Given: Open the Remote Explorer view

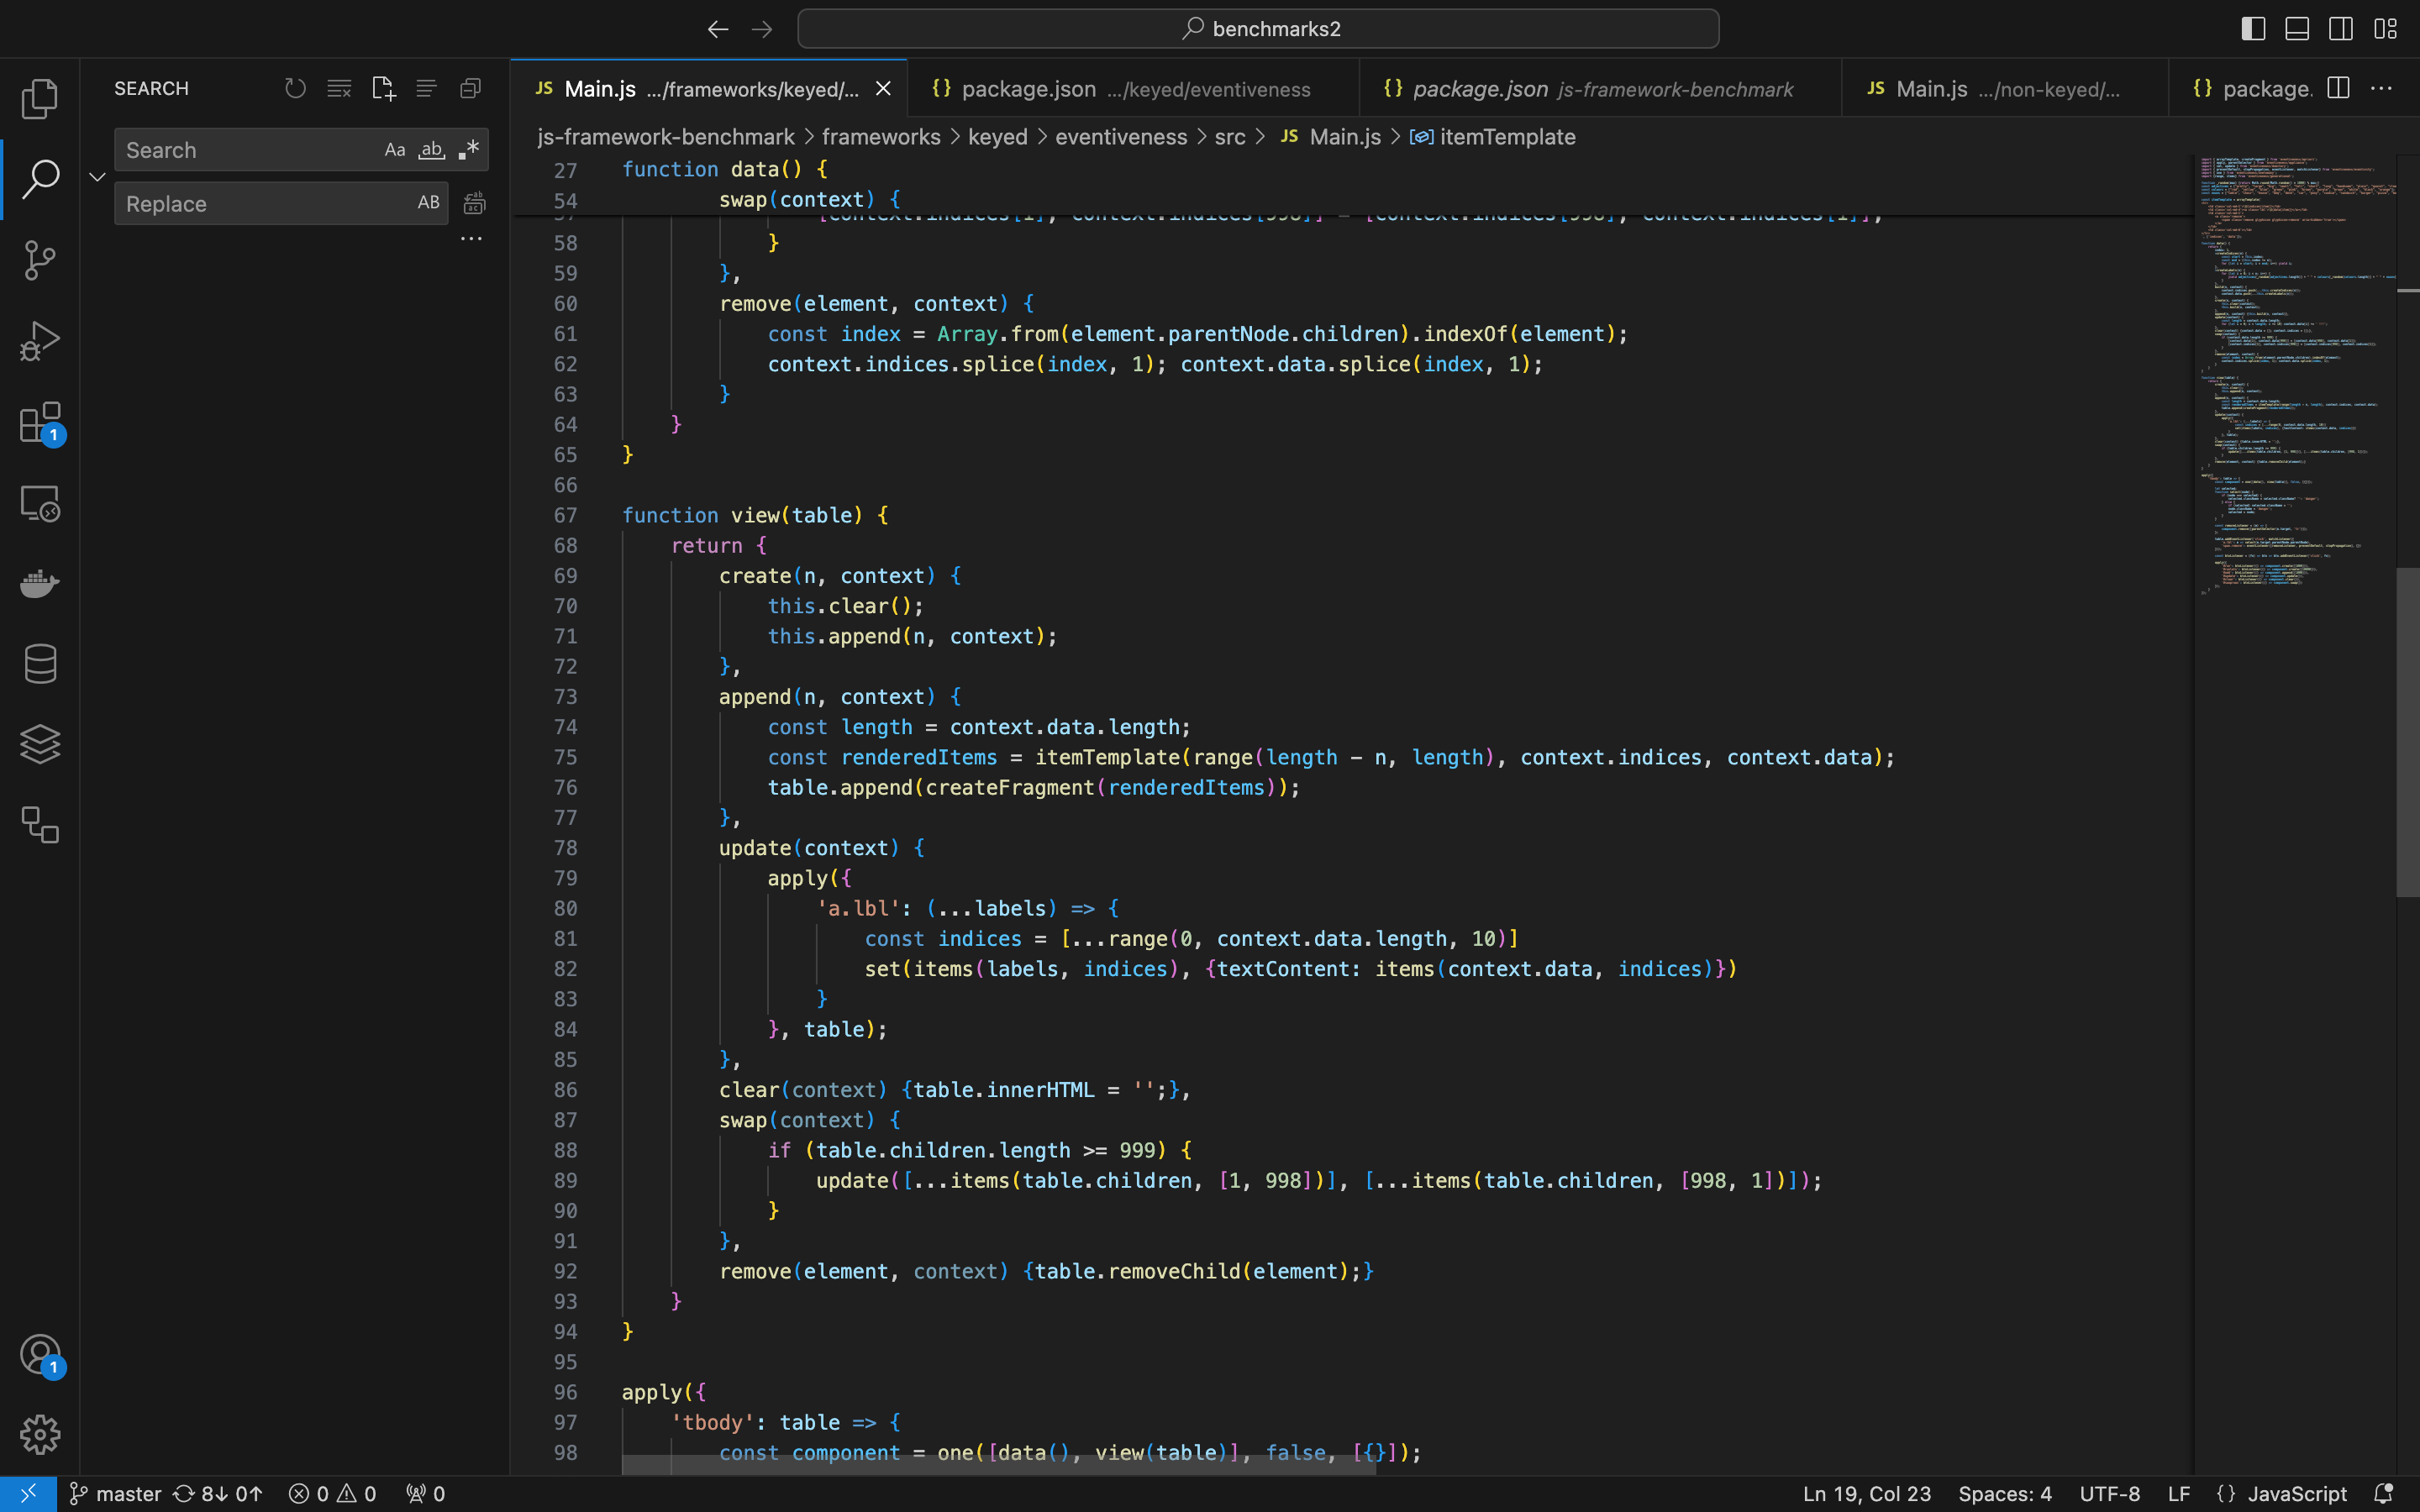Looking at the screenshot, I should click(x=40, y=503).
